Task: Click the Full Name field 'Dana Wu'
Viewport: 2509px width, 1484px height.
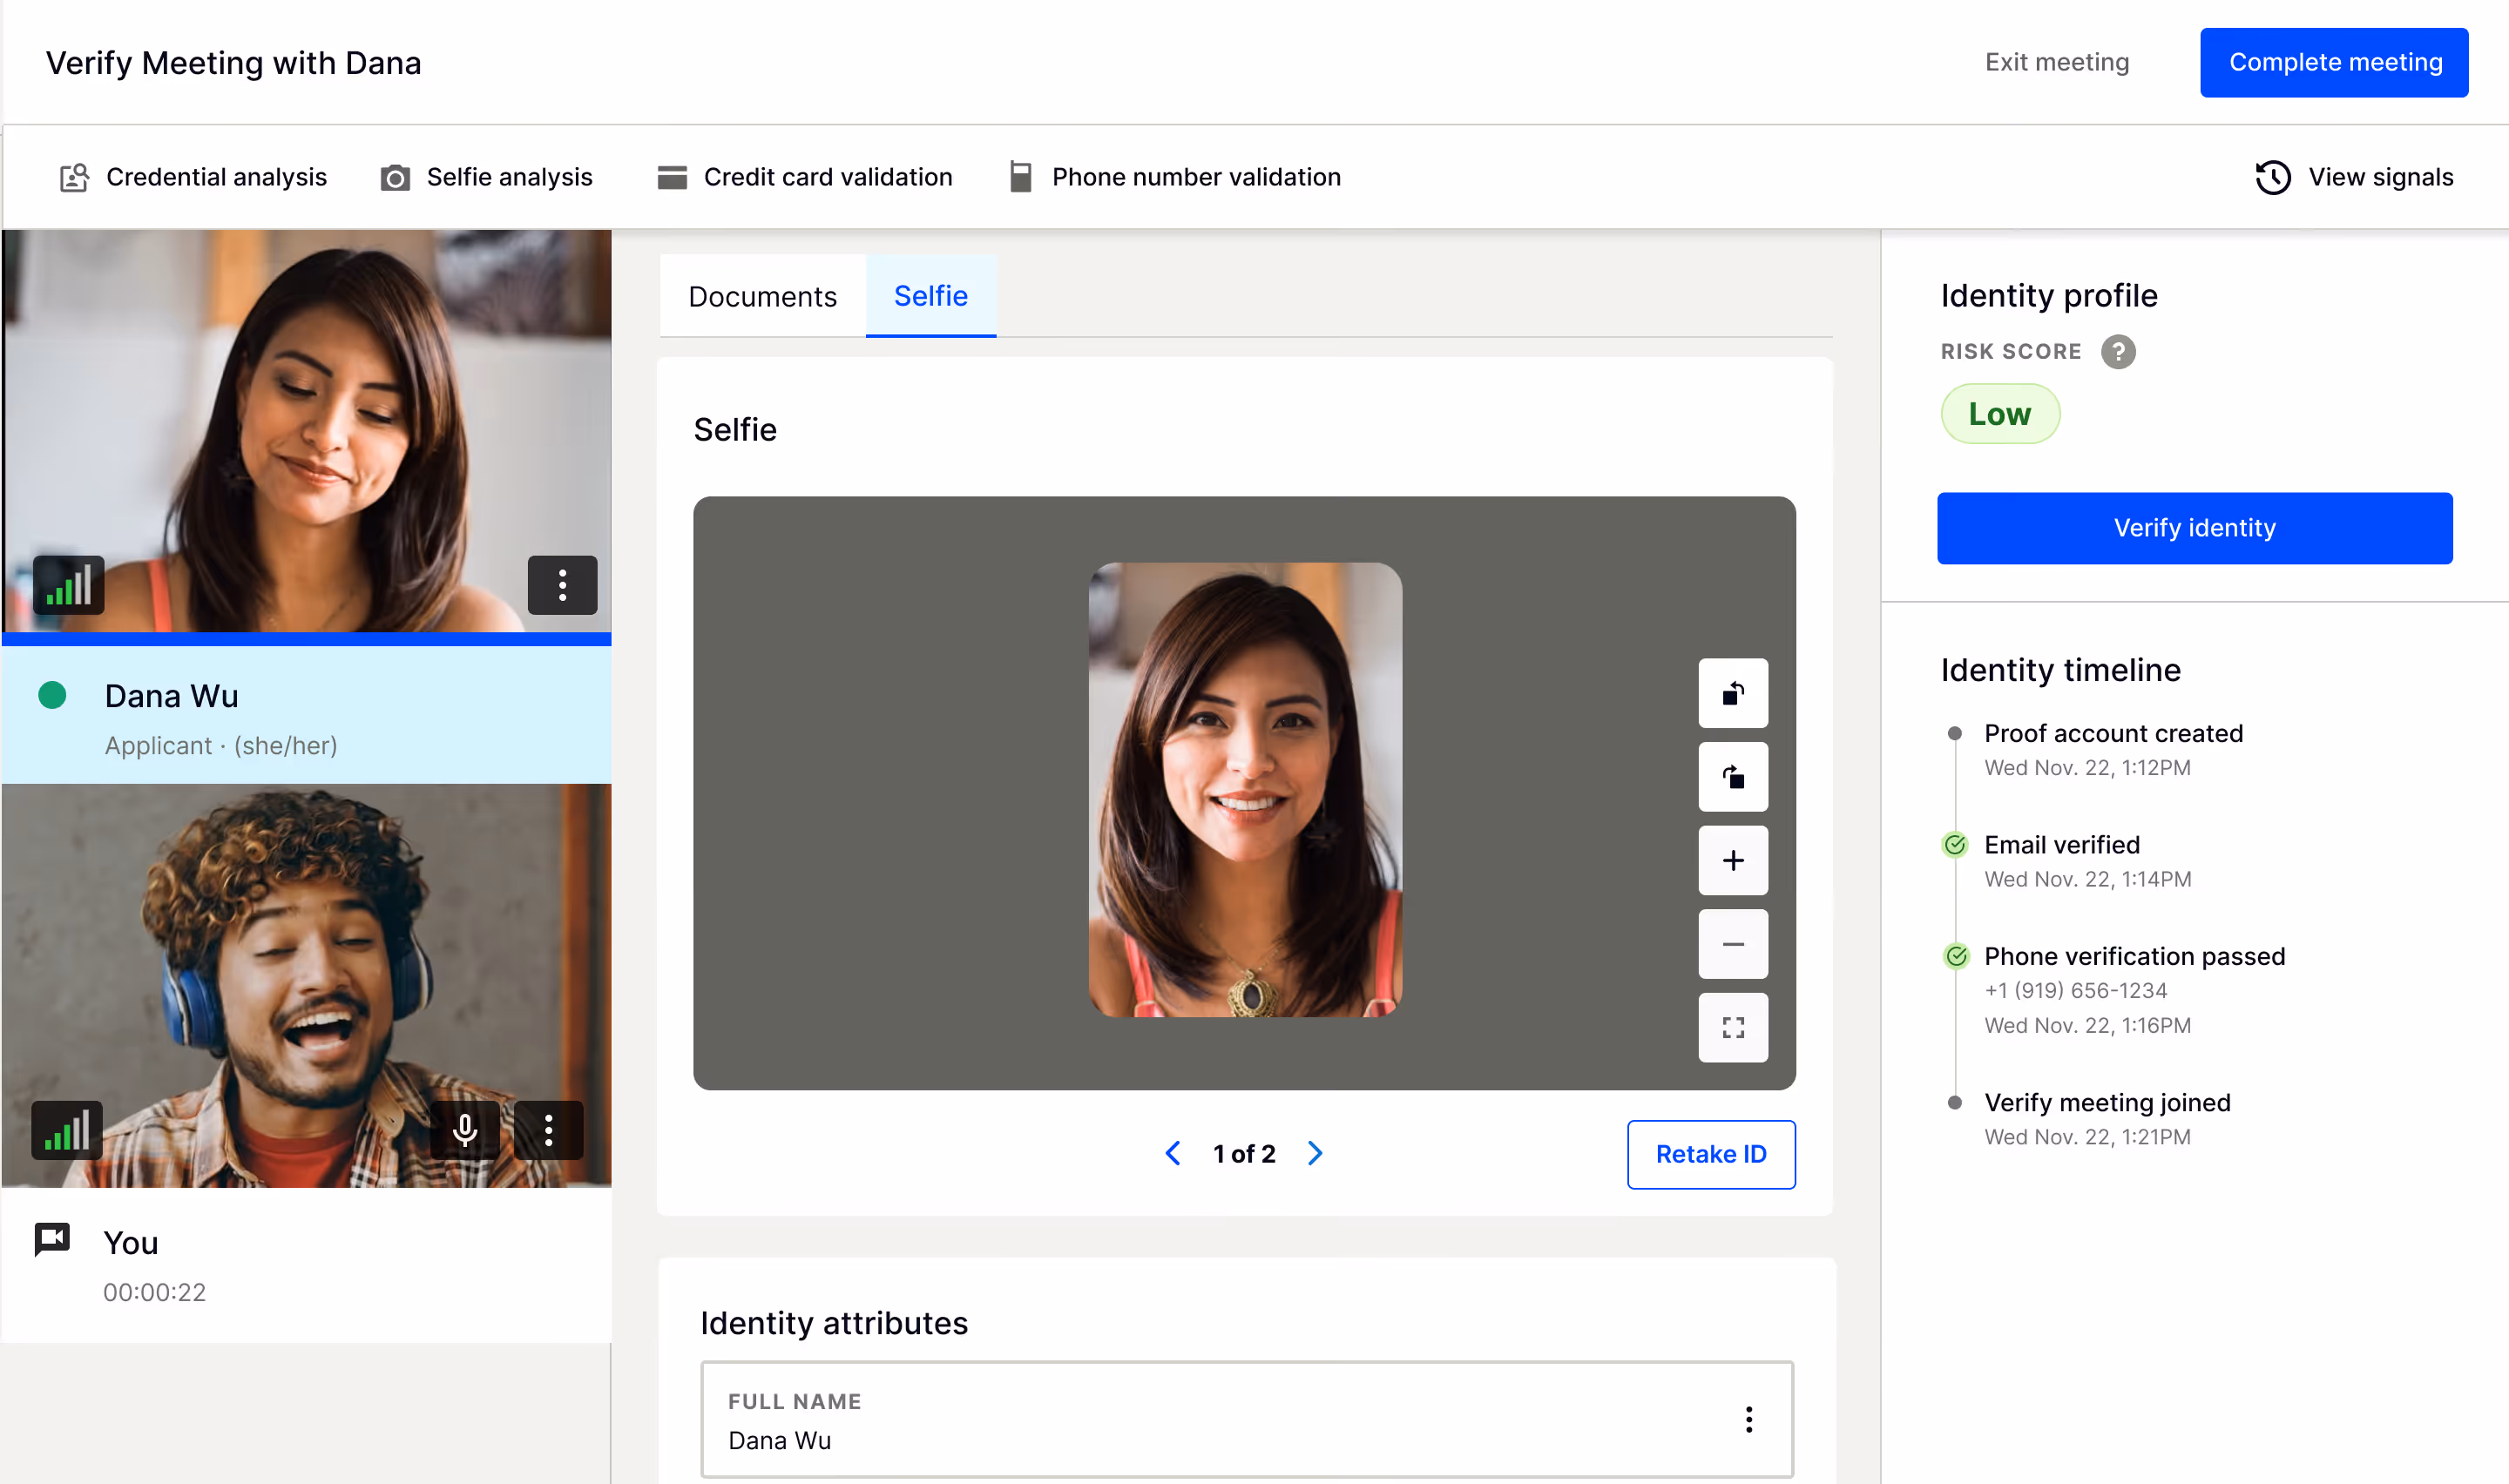Action: point(1247,1419)
